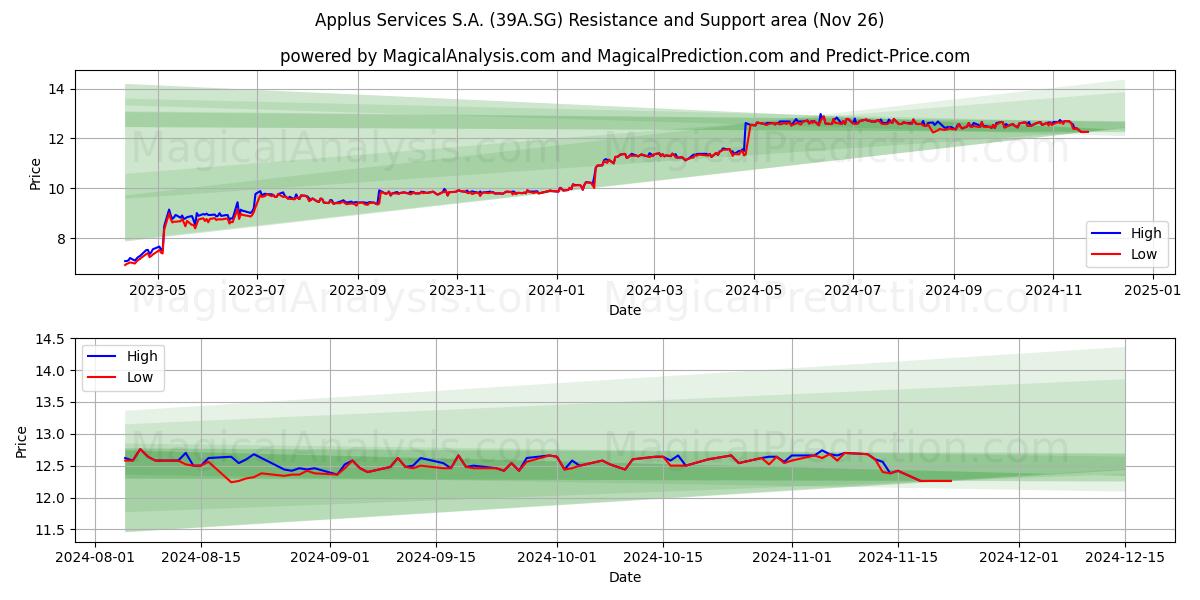Click top chart x-axis label '2024-11'

point(1052,291)
